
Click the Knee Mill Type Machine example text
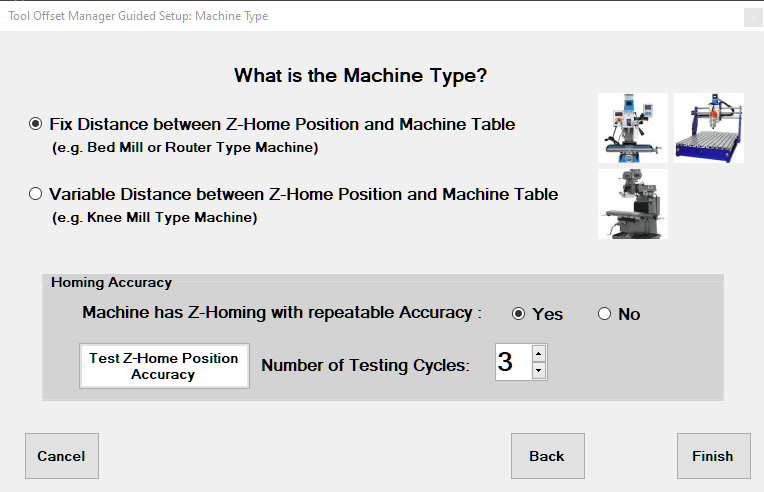pyautogui.click(x=154, y=217)
